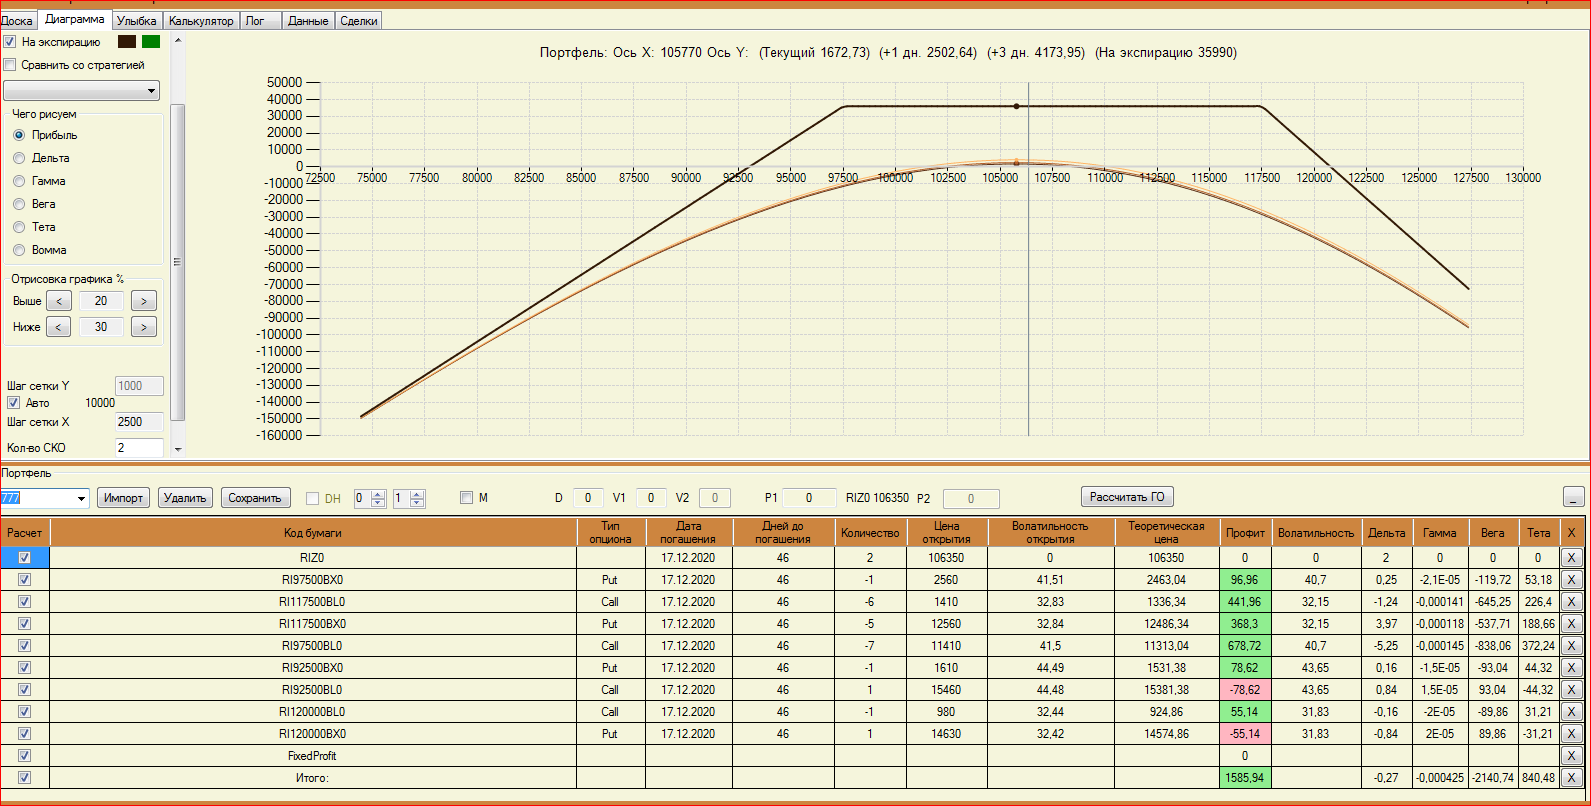Click the 'Импорт' button
The height and width of the screenshot is (806, 1591).
[x=124, y=498]
